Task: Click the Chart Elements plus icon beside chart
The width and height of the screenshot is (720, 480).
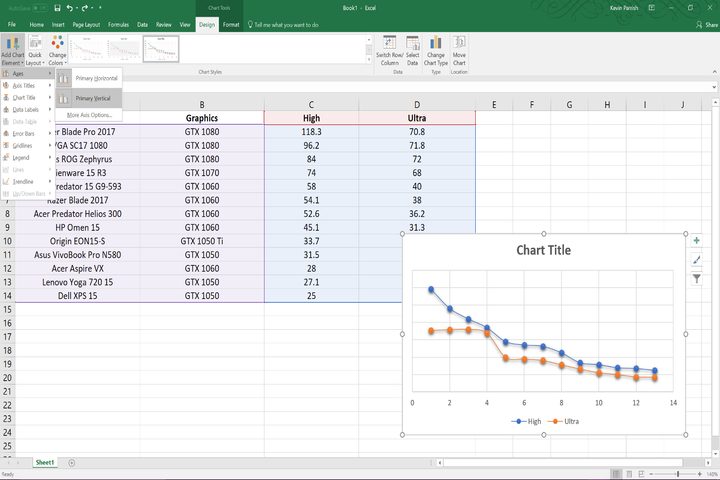Action: pyautogui.click(x=697, y=241)
